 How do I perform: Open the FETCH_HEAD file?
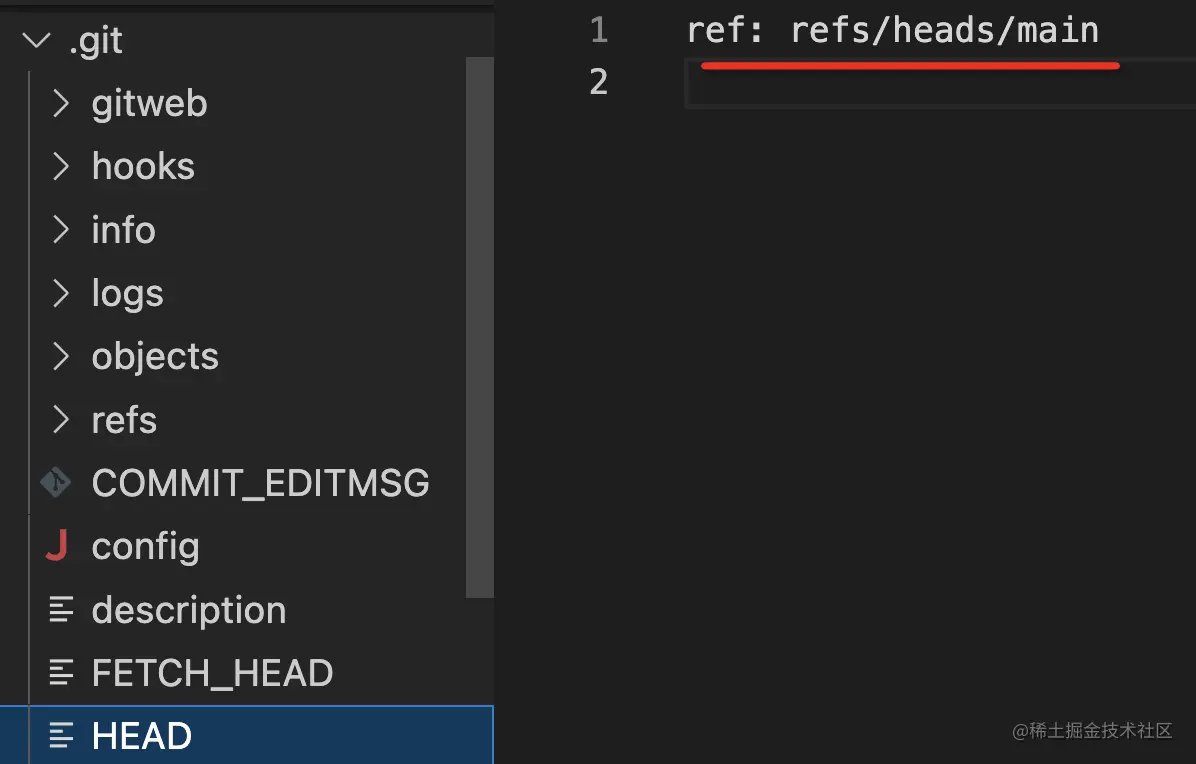click(x=212, y=673)
